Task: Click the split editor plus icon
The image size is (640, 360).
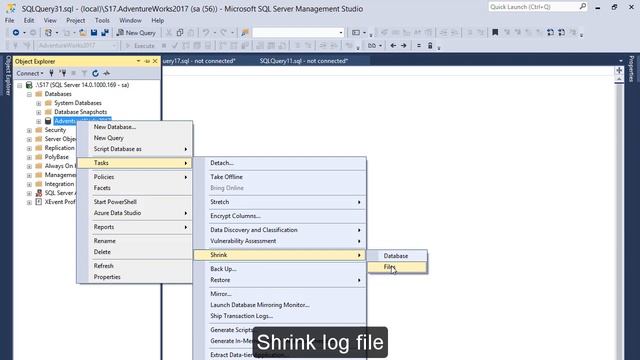Action: point(619,71)
